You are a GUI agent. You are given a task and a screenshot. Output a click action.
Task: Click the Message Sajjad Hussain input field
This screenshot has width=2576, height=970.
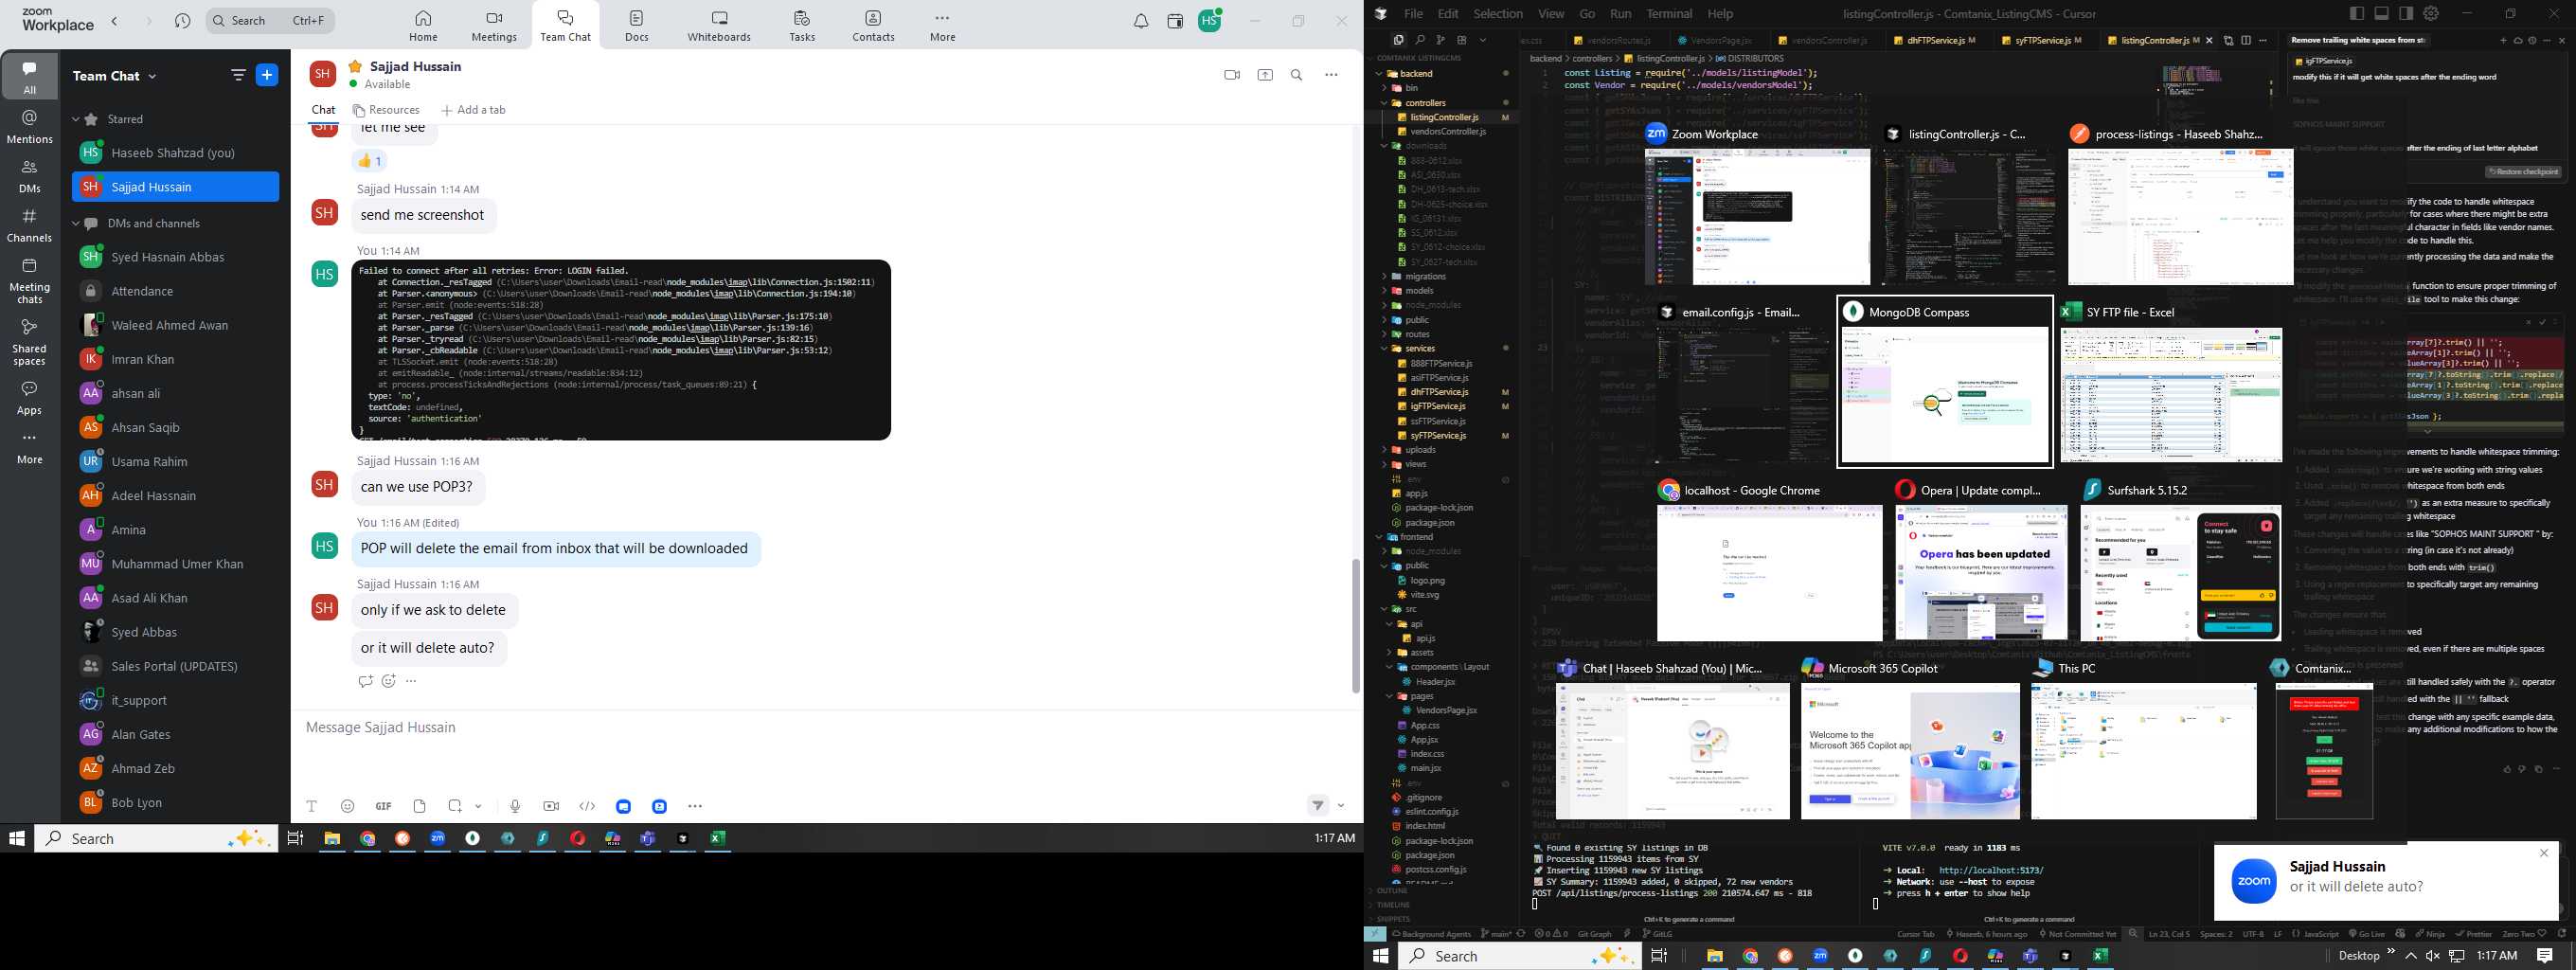tap(826, 727)
